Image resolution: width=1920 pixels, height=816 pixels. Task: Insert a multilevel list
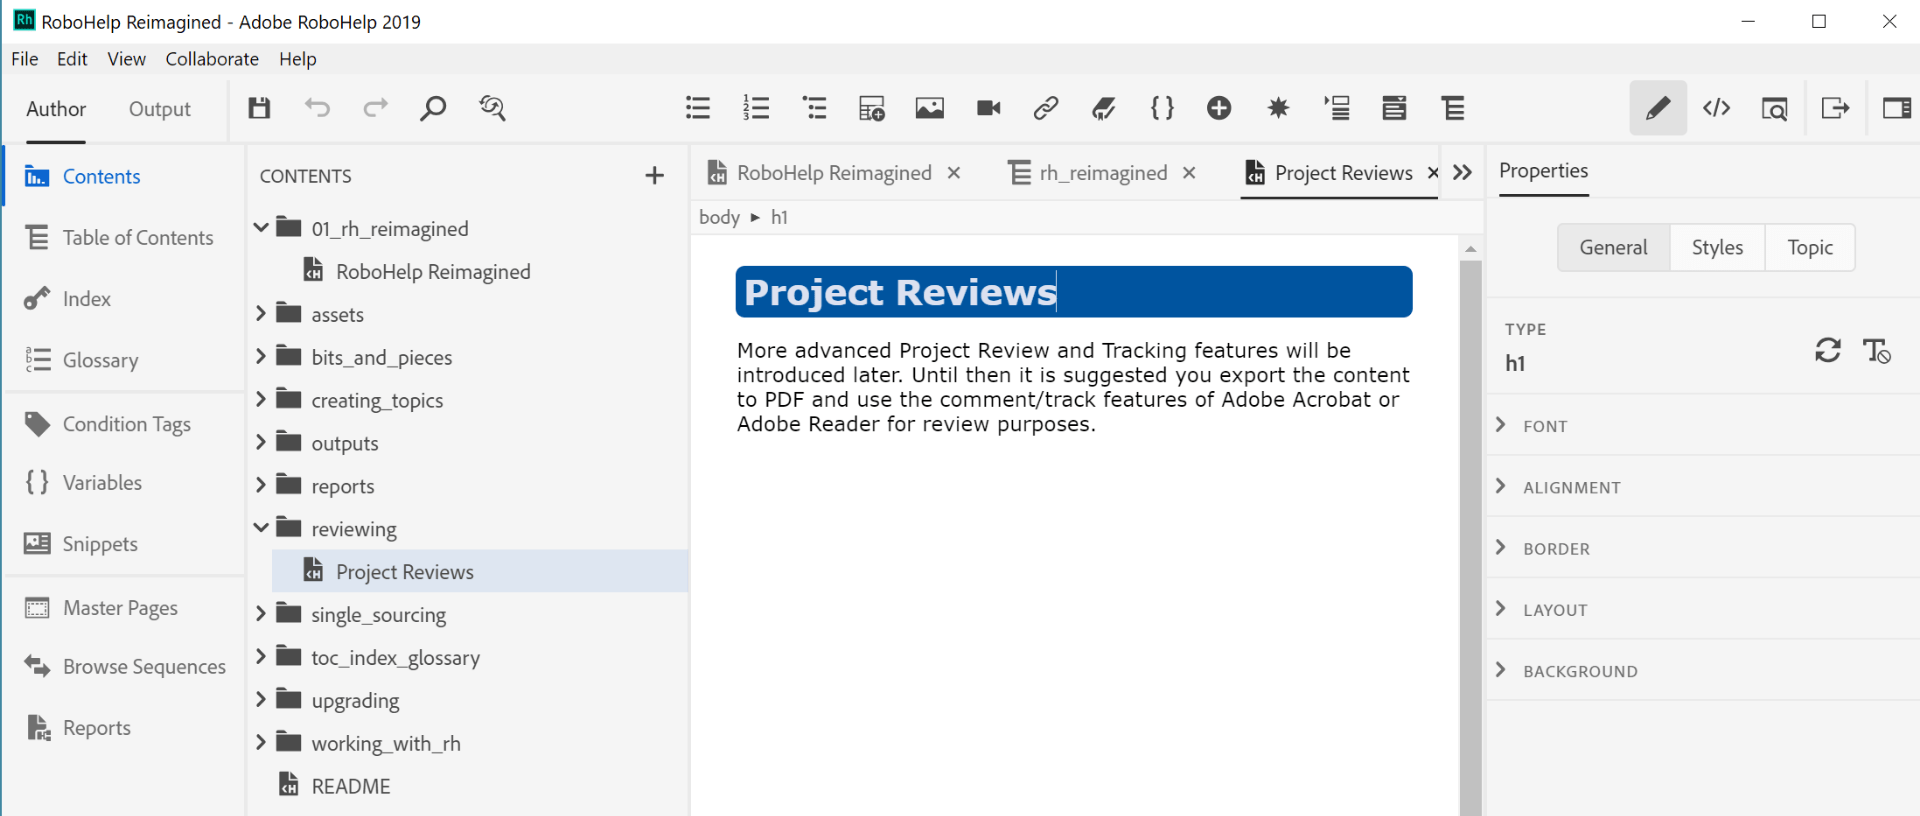click(x=815, y=108)
